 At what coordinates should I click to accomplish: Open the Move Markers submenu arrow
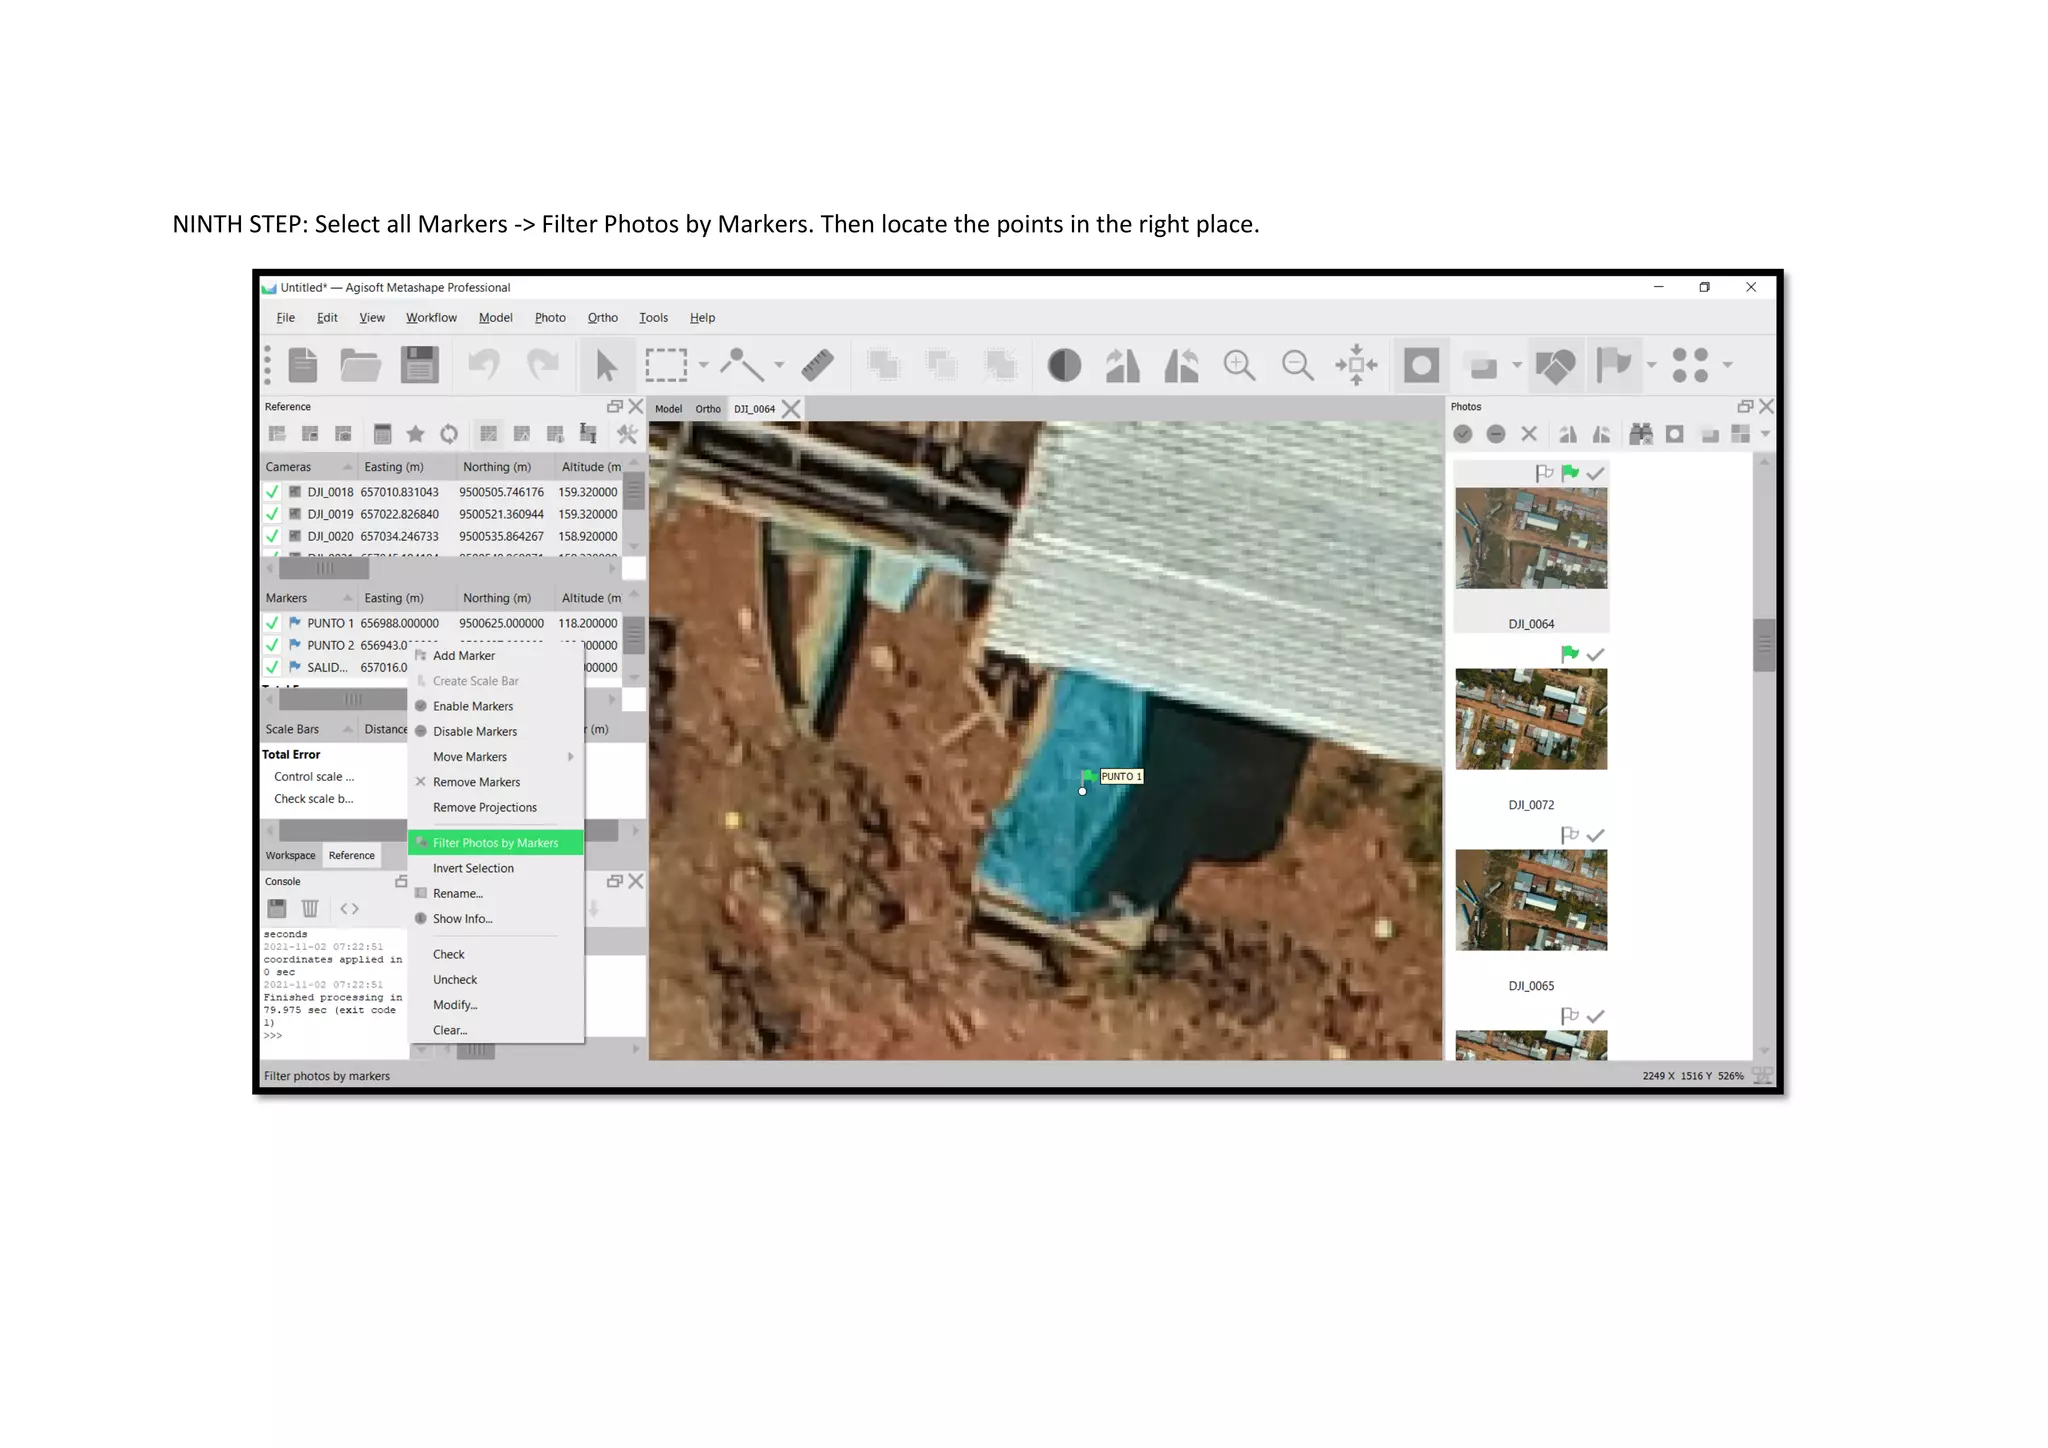[x=571, y=757]
